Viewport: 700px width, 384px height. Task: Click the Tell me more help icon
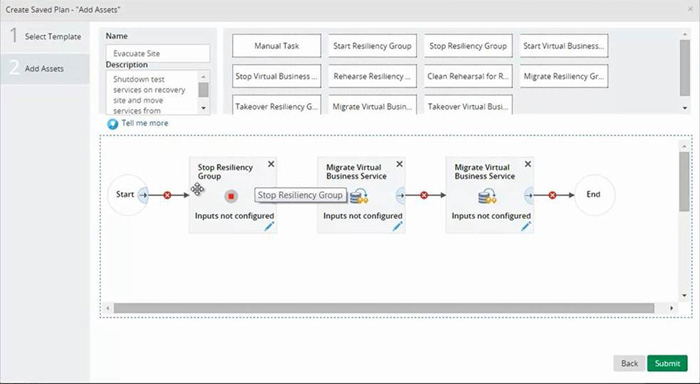tap(112, 124)
